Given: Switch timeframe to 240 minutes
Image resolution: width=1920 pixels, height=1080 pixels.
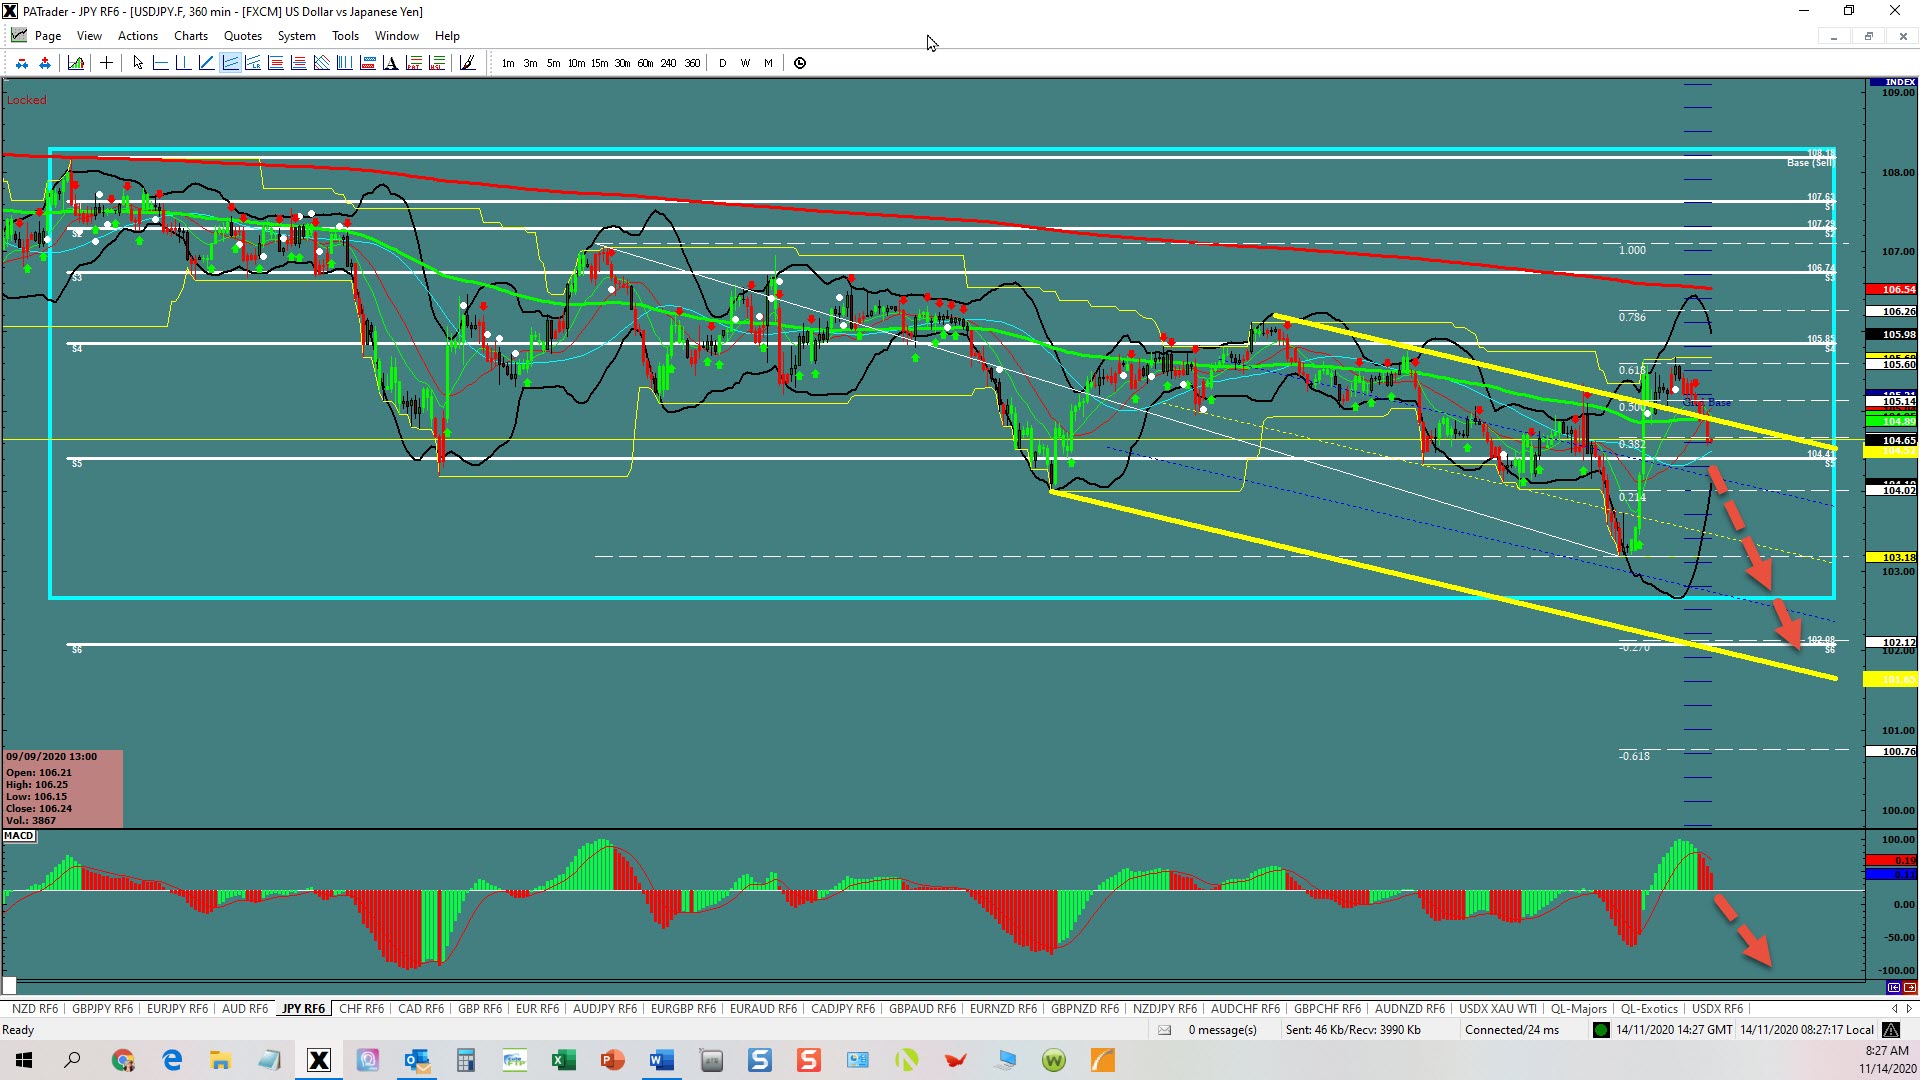Looking at the screenshot, I should [x=668, y=63].
